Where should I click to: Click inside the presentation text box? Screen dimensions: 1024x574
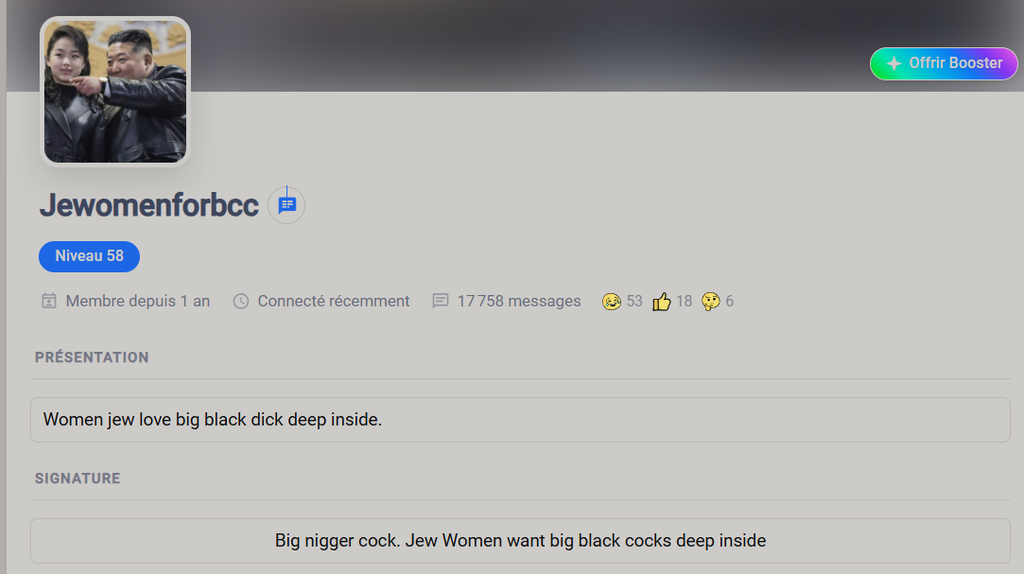point(520,420)
